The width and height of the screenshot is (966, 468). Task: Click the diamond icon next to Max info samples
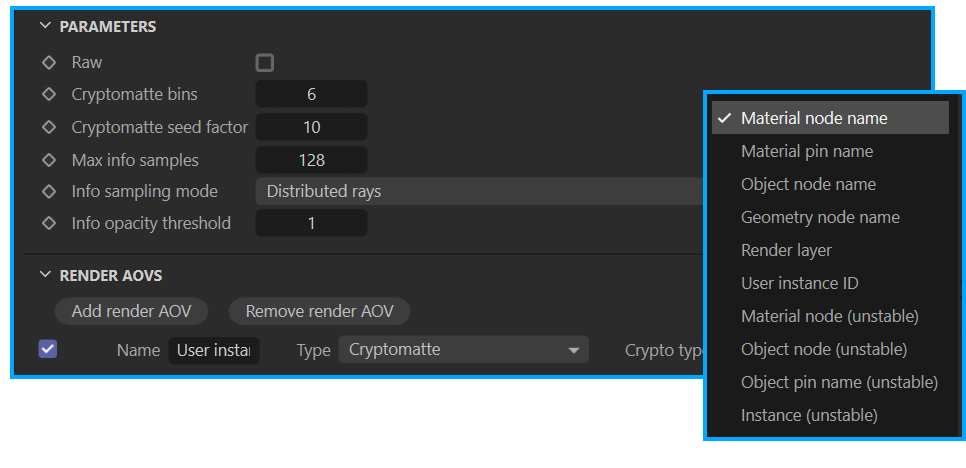coord(49,160)
